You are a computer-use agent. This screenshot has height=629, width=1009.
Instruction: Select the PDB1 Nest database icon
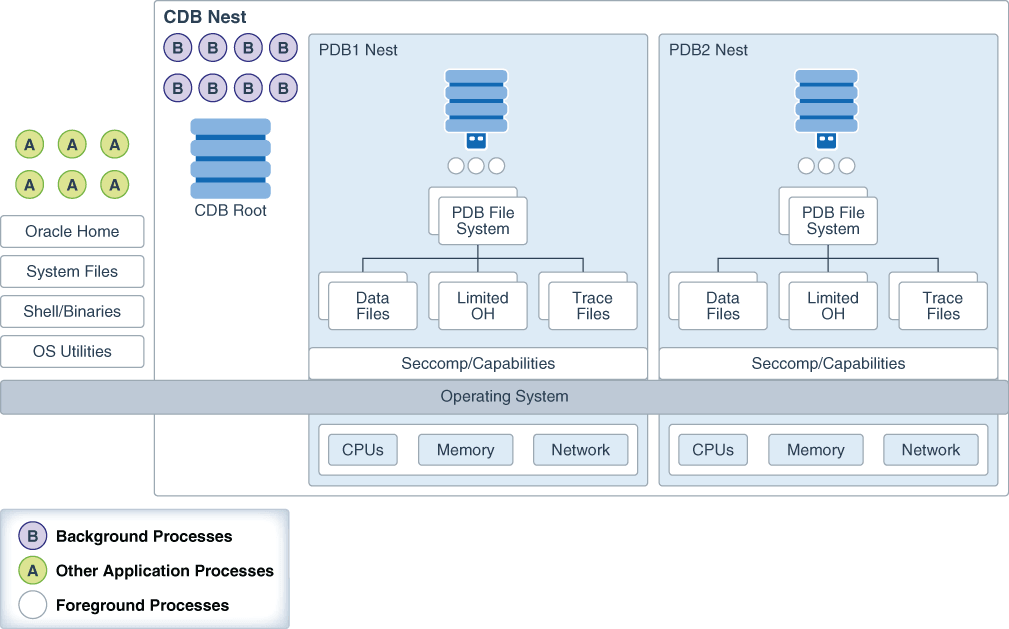point(476,109)
